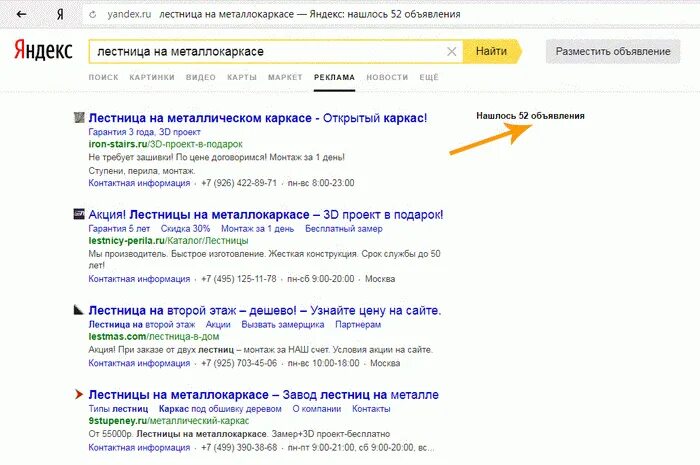Screen dimensions: 700x465
Task: Visit lestnicy-perila.ru/Каталог/Лестницы URL
Action: click(x=168, y=241)
